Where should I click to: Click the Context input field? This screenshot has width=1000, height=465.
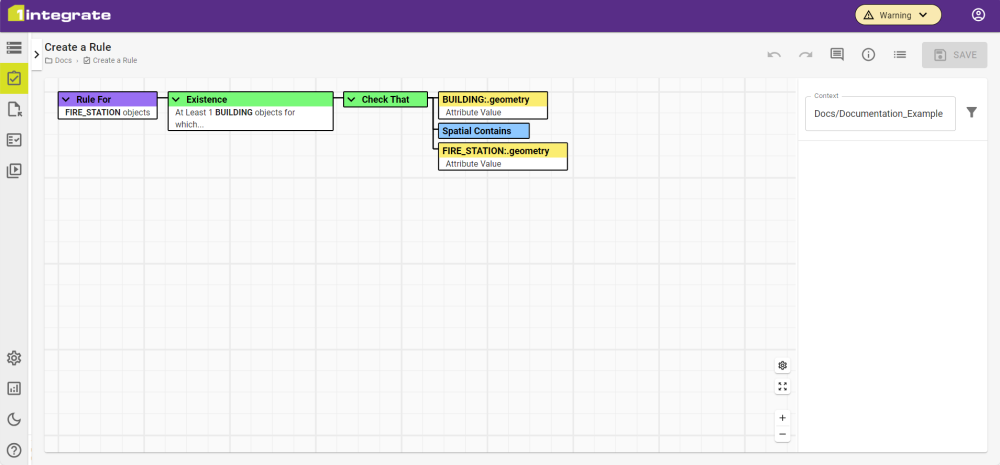pos(878,114)
